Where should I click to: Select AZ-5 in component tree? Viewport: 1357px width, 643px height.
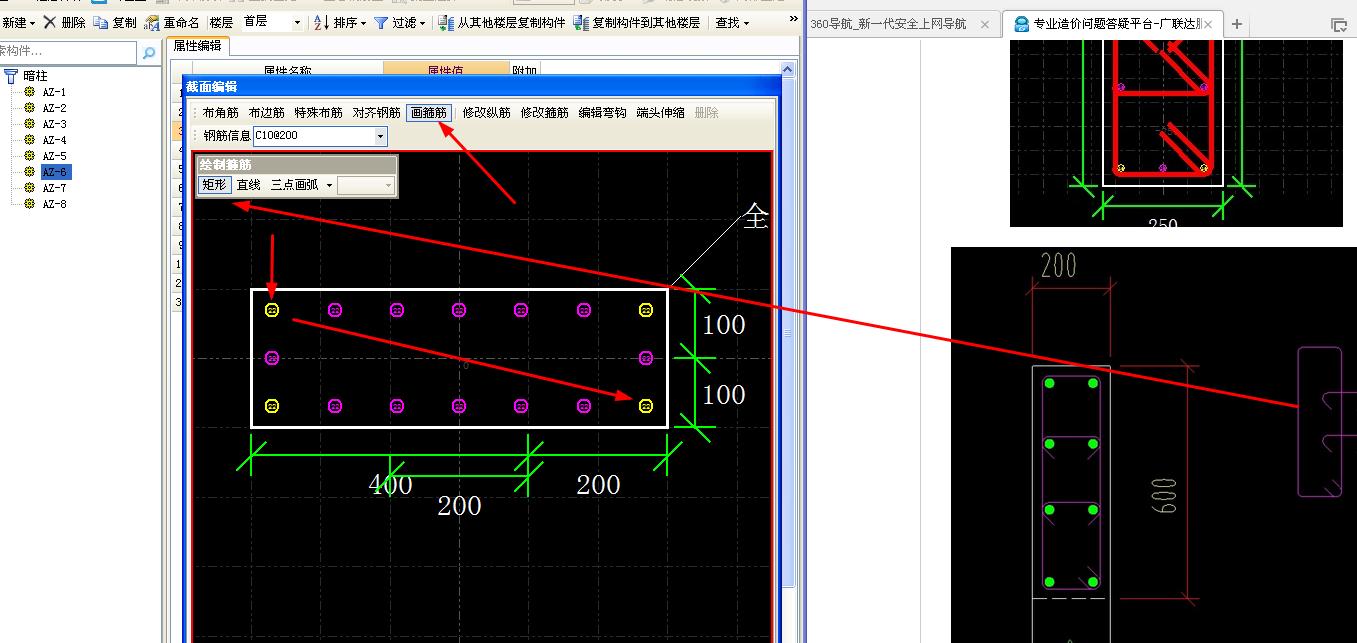click(54, 156)
